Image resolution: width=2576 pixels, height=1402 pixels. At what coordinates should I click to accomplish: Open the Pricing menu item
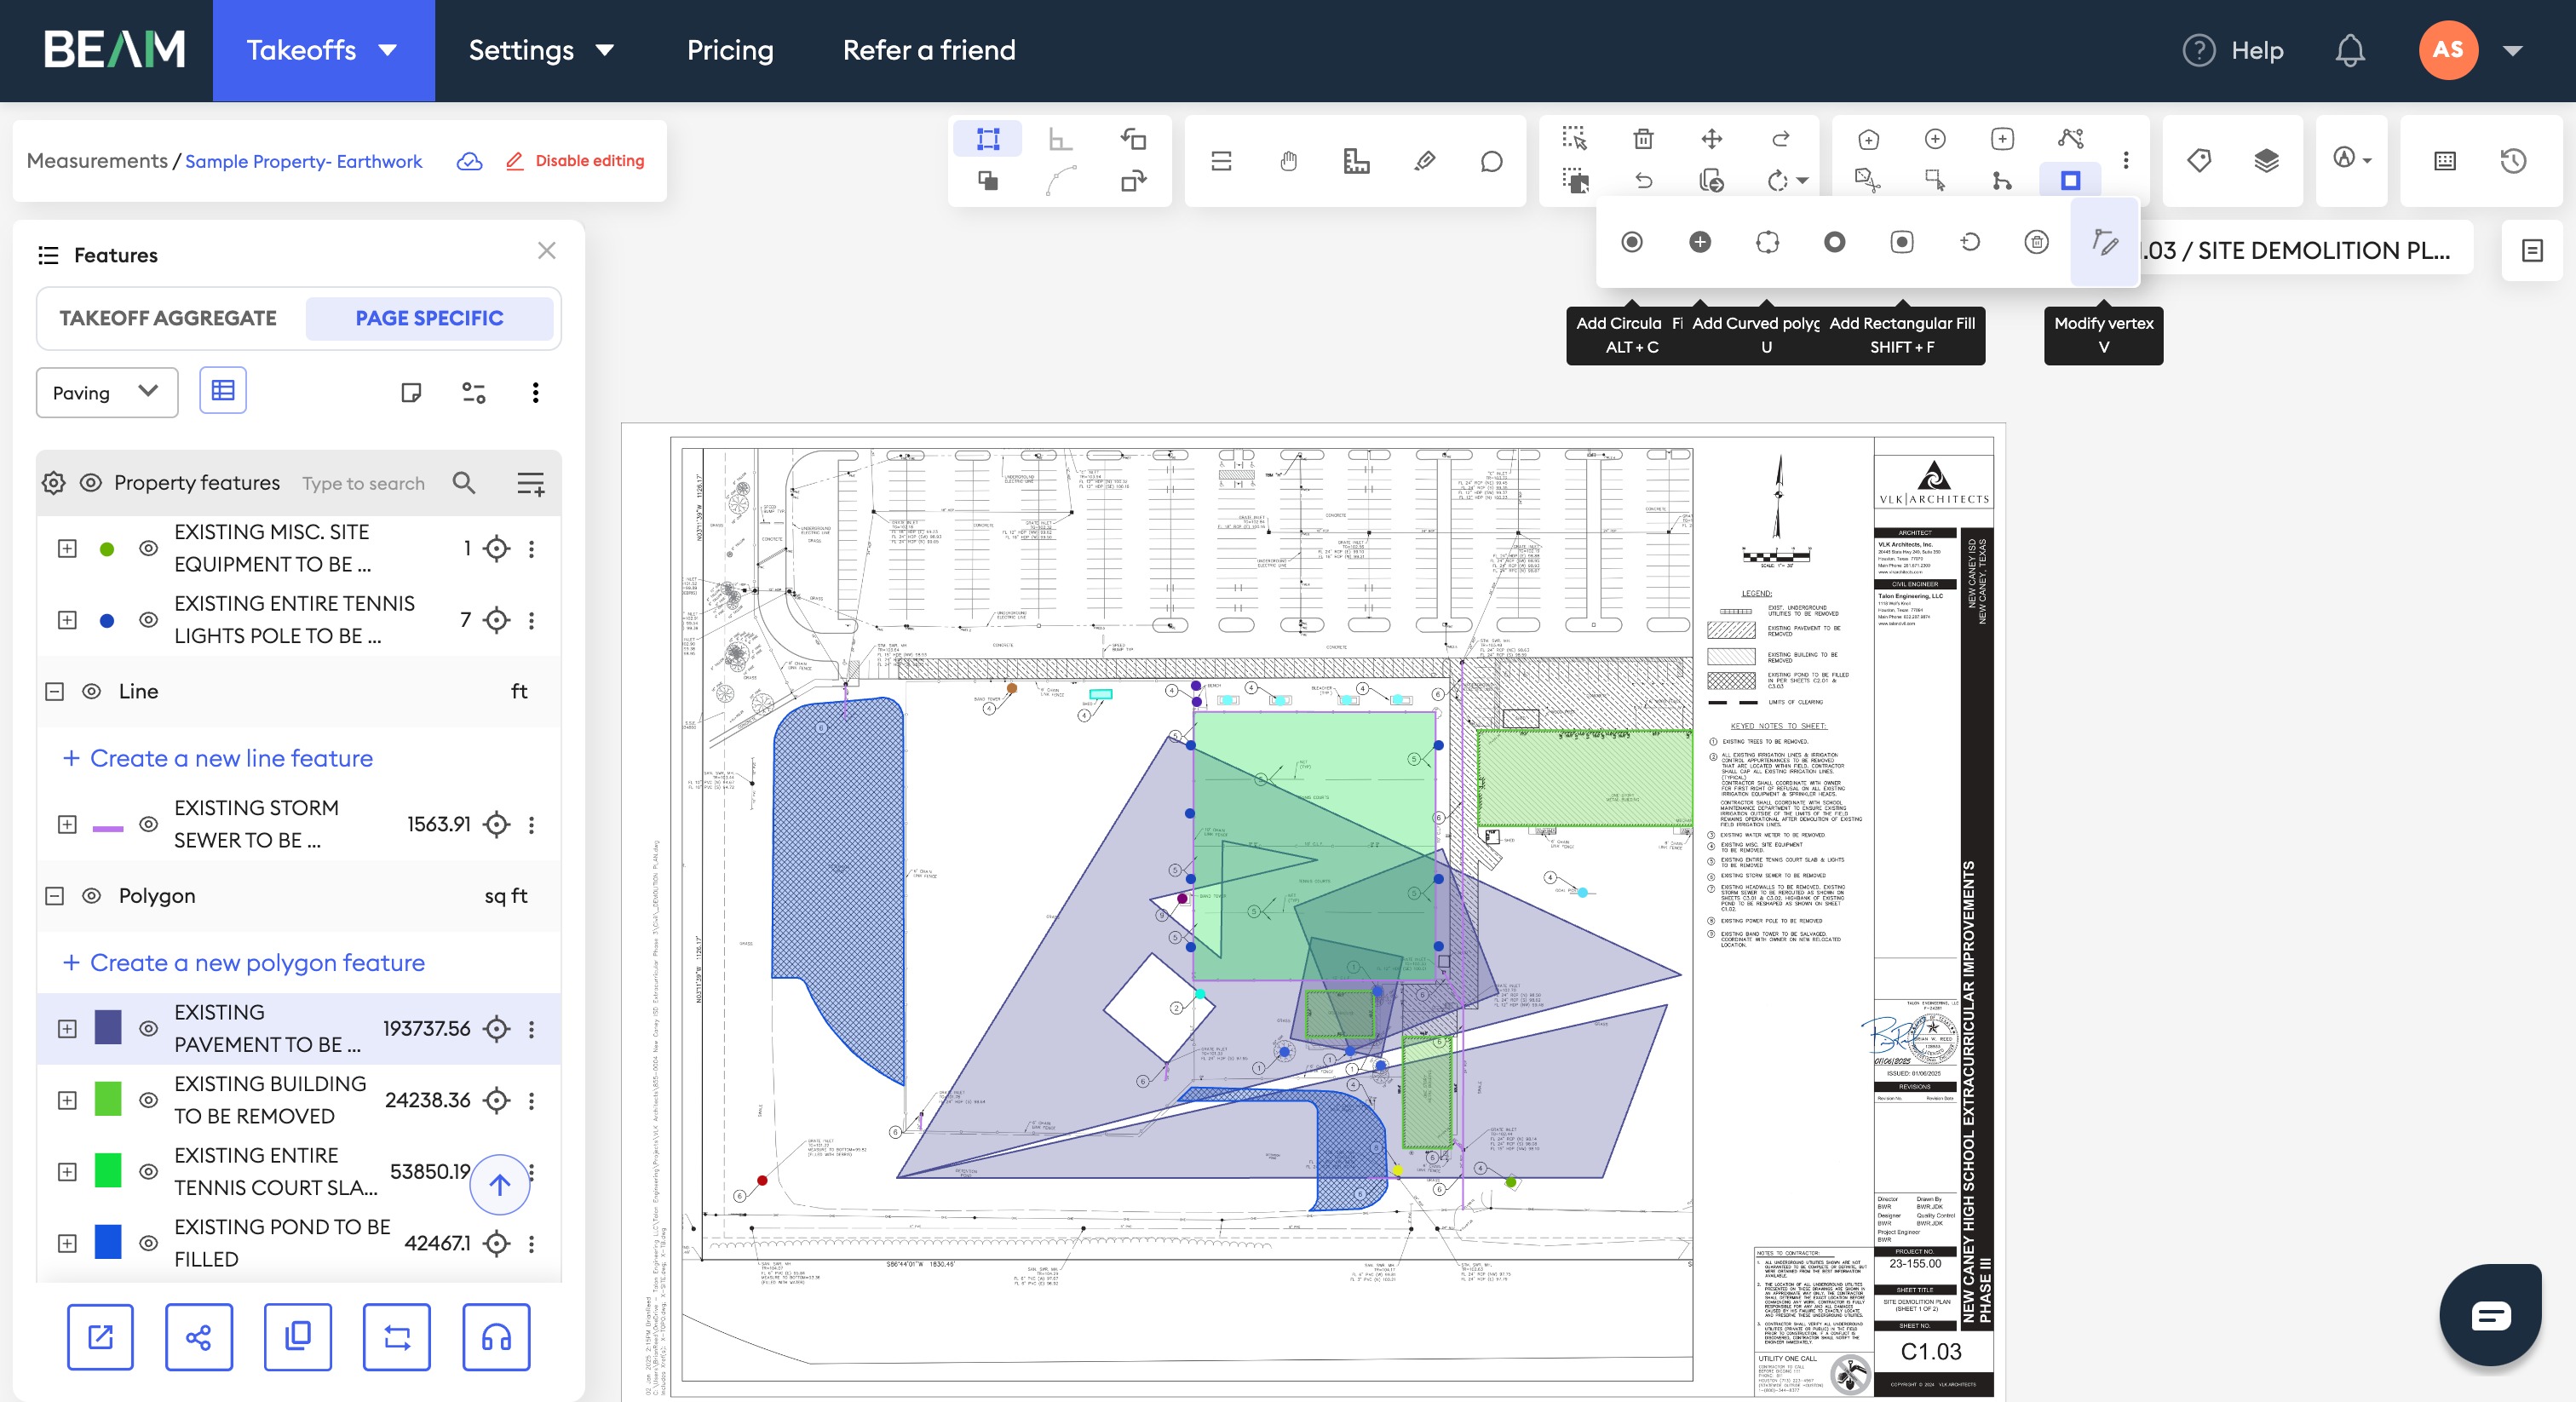[730, 50]
